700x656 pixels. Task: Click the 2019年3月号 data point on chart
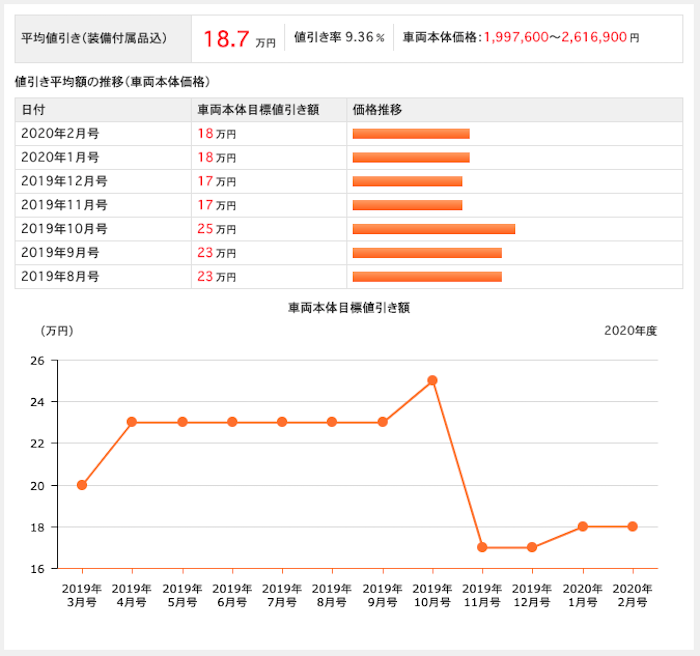(82, 485)
